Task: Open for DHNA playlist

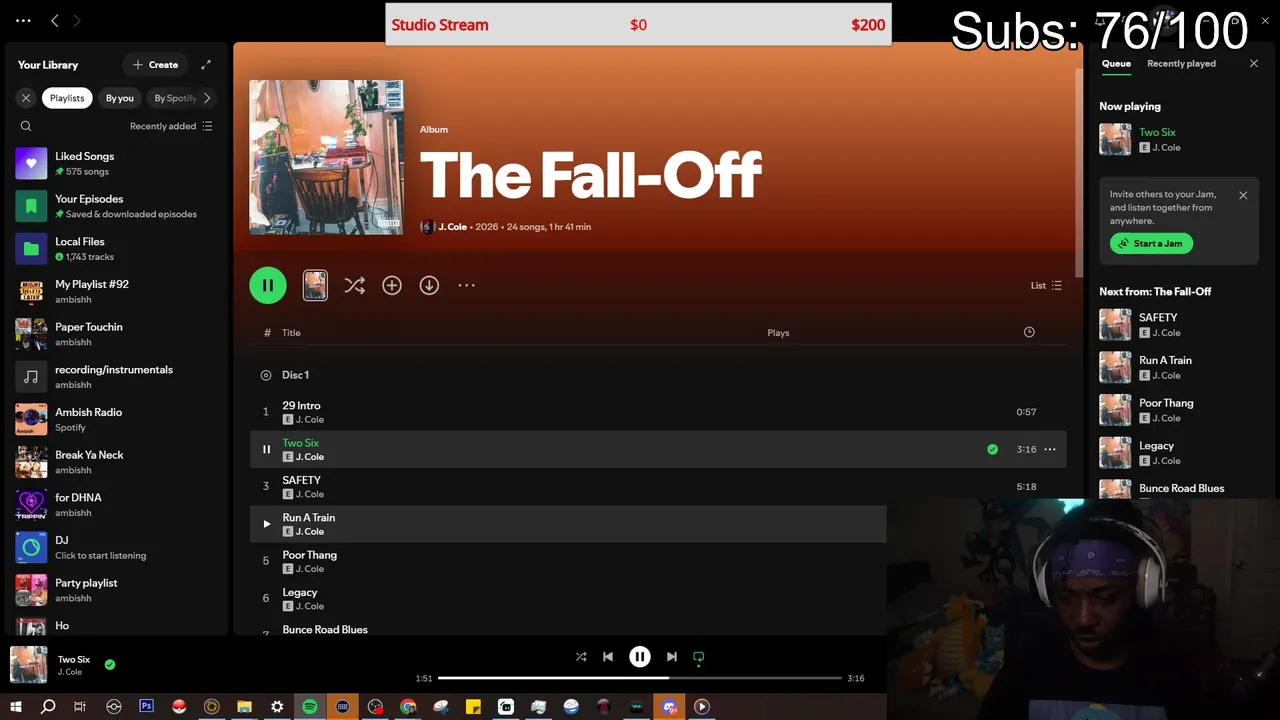Action: click(115, 505)
